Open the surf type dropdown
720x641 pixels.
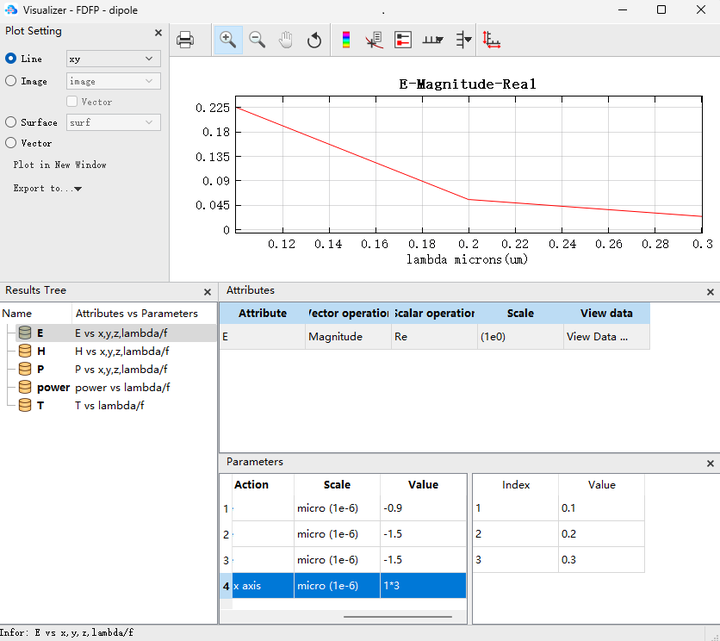pos(113,123)
